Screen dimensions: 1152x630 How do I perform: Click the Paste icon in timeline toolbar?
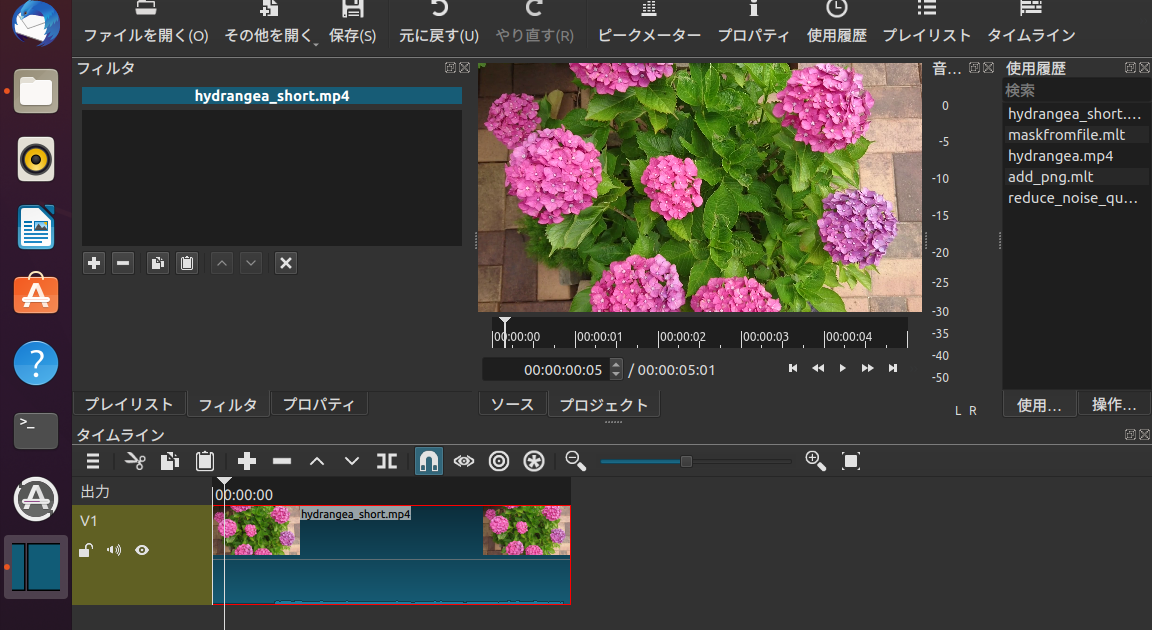coord(204,461)
